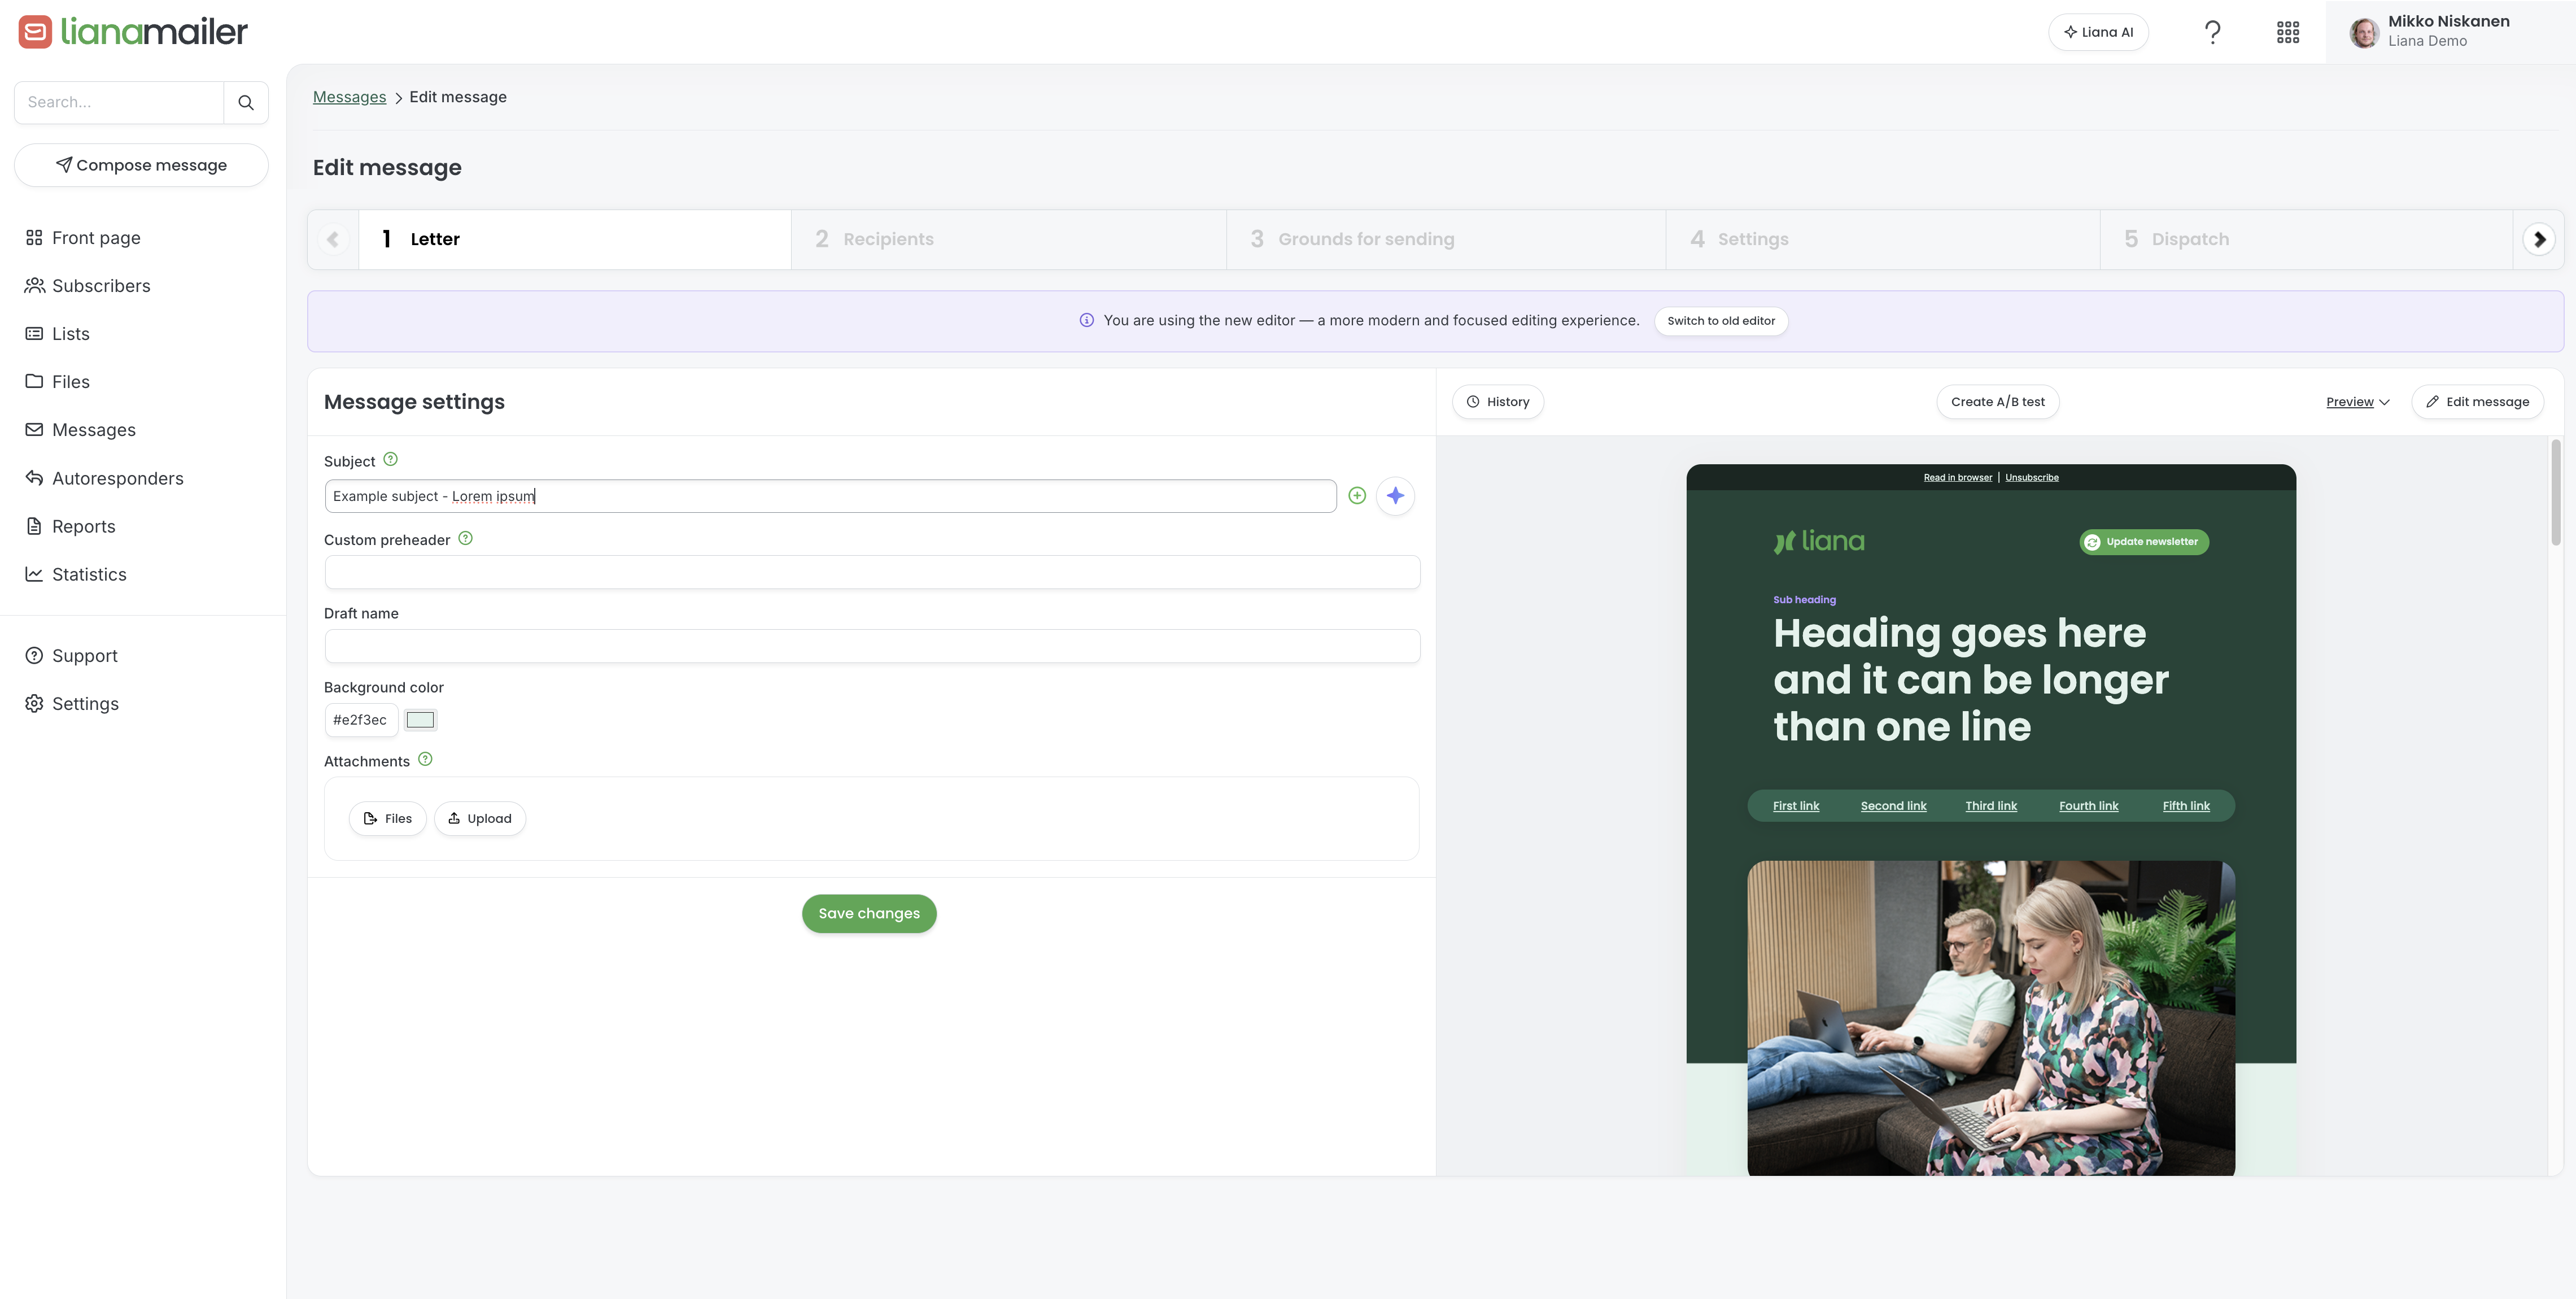Click the next step arrow

pyautogui.click(x=2539, y=239)
